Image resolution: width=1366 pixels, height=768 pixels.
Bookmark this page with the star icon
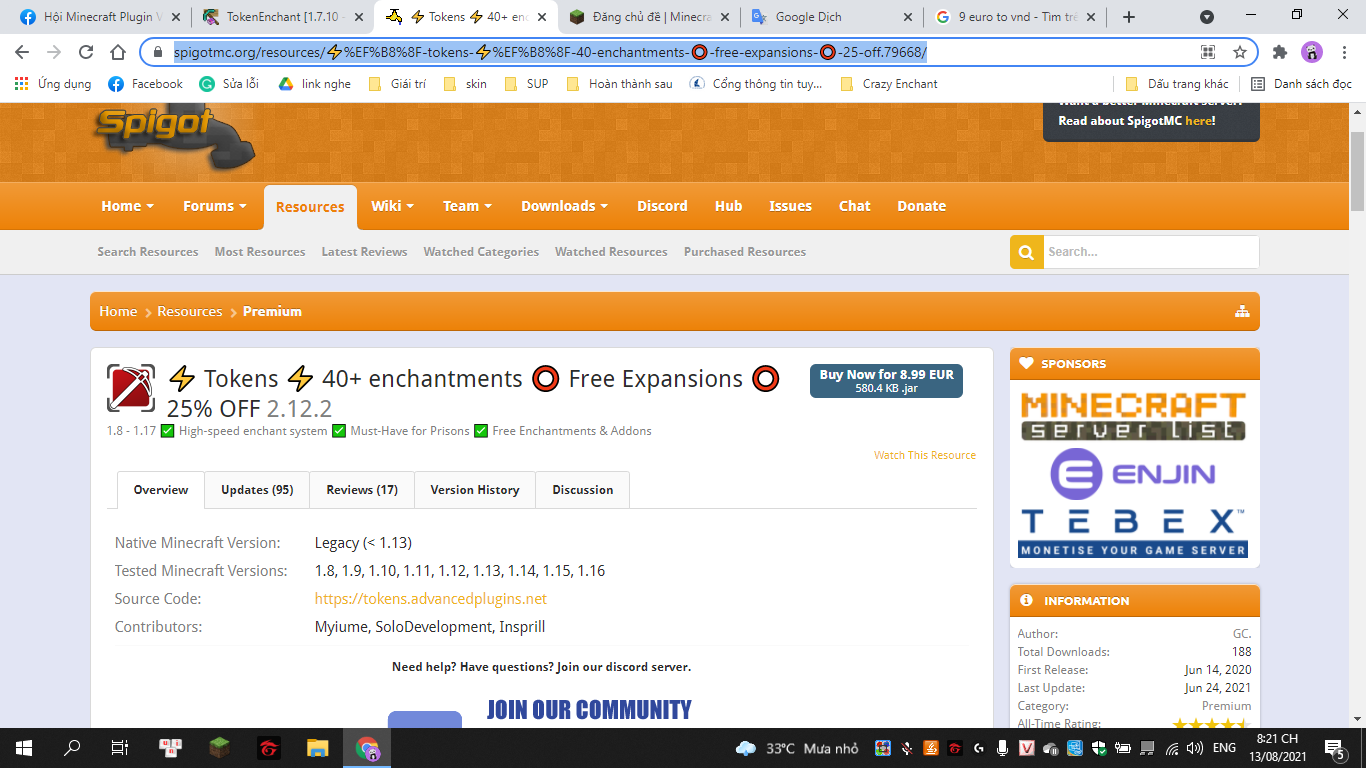coord(1240,52)
